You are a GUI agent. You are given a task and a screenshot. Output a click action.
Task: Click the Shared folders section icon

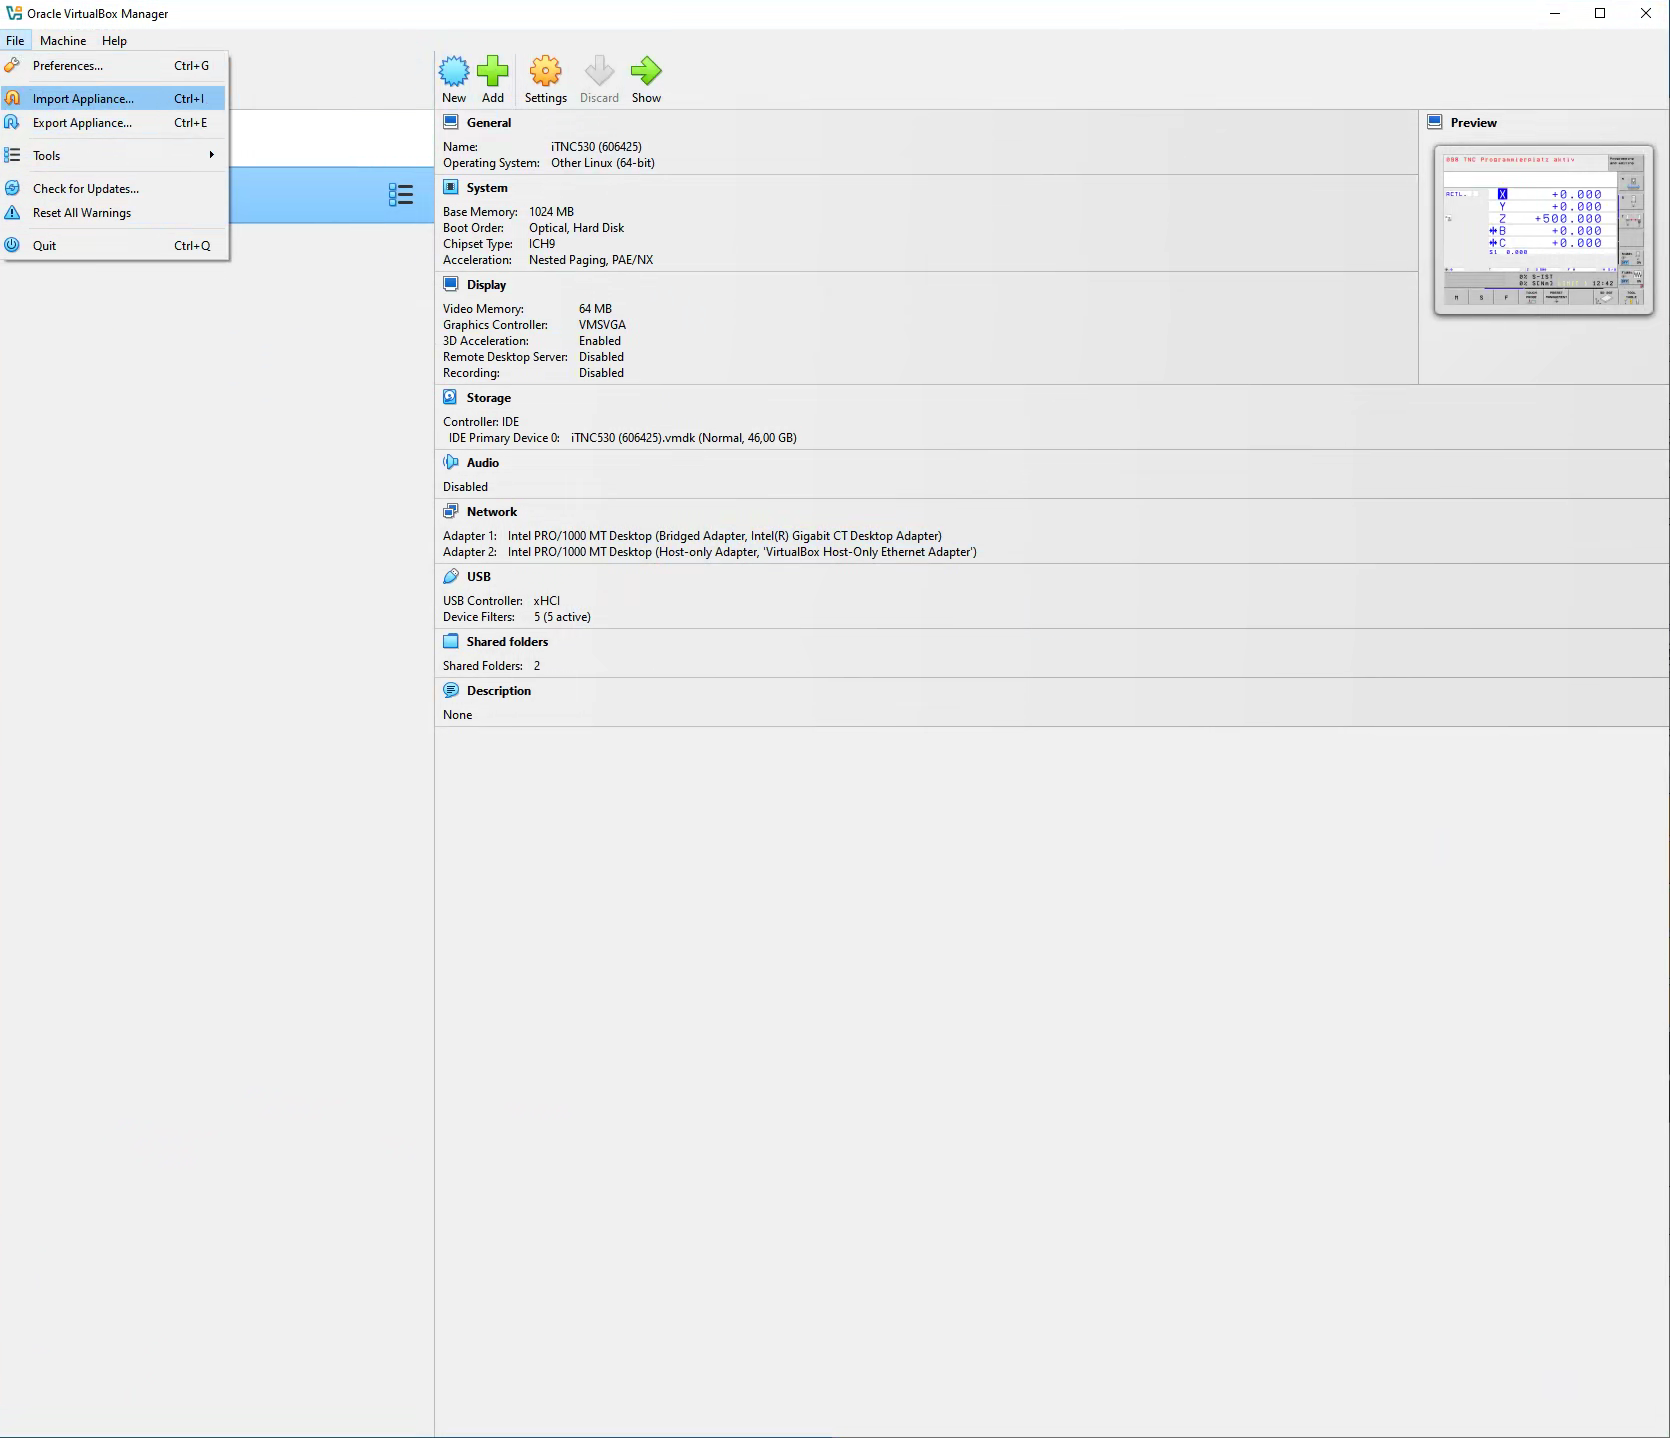pyautogui.click(x=451, y=641)
